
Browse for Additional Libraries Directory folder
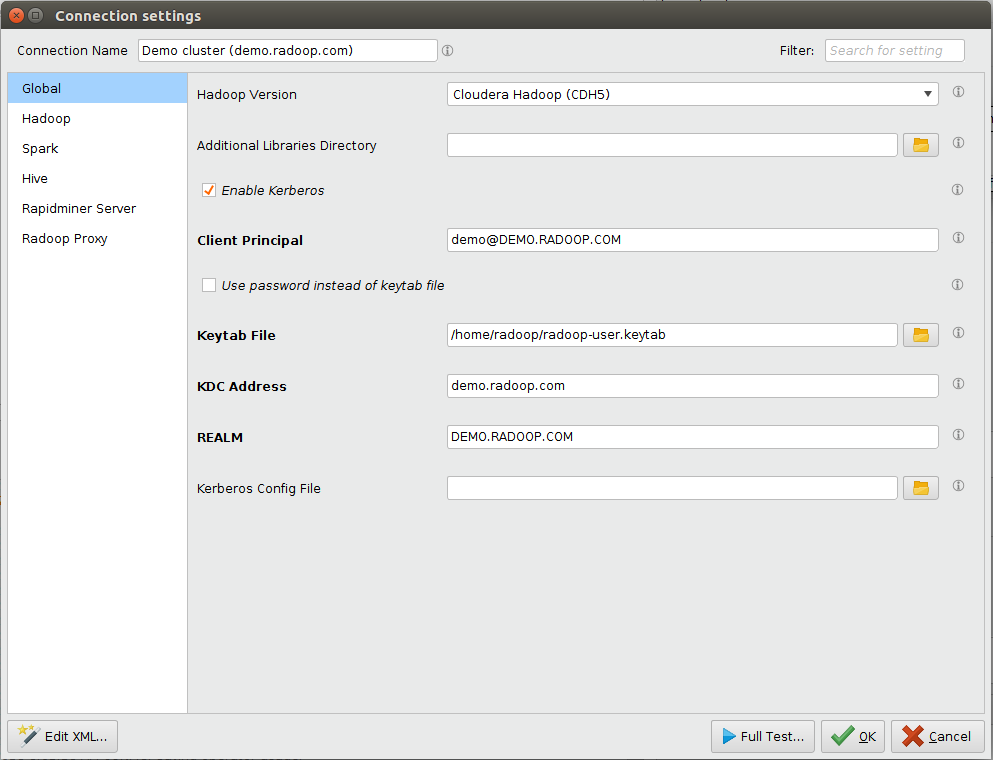pos(920,145)
